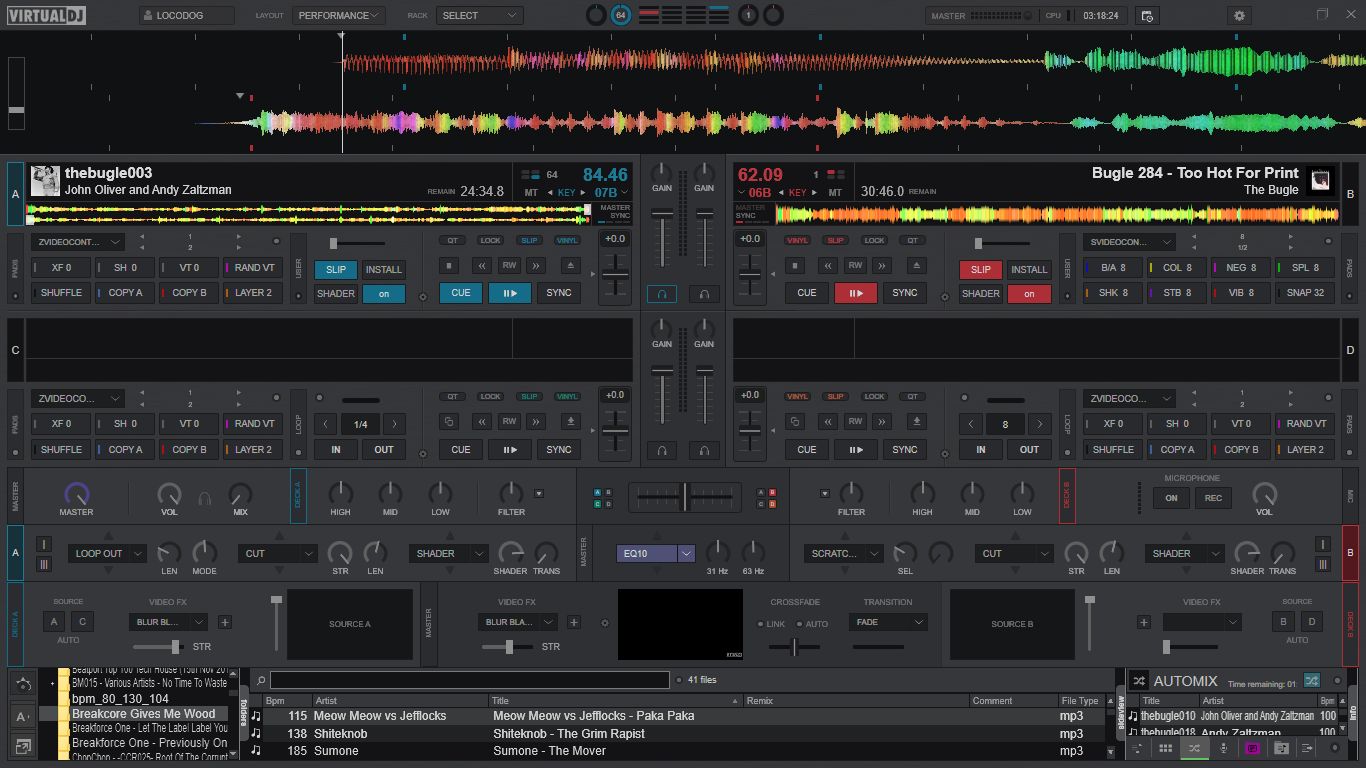Open the grid view icon in the sideview toolbar

pos(1166,748)
